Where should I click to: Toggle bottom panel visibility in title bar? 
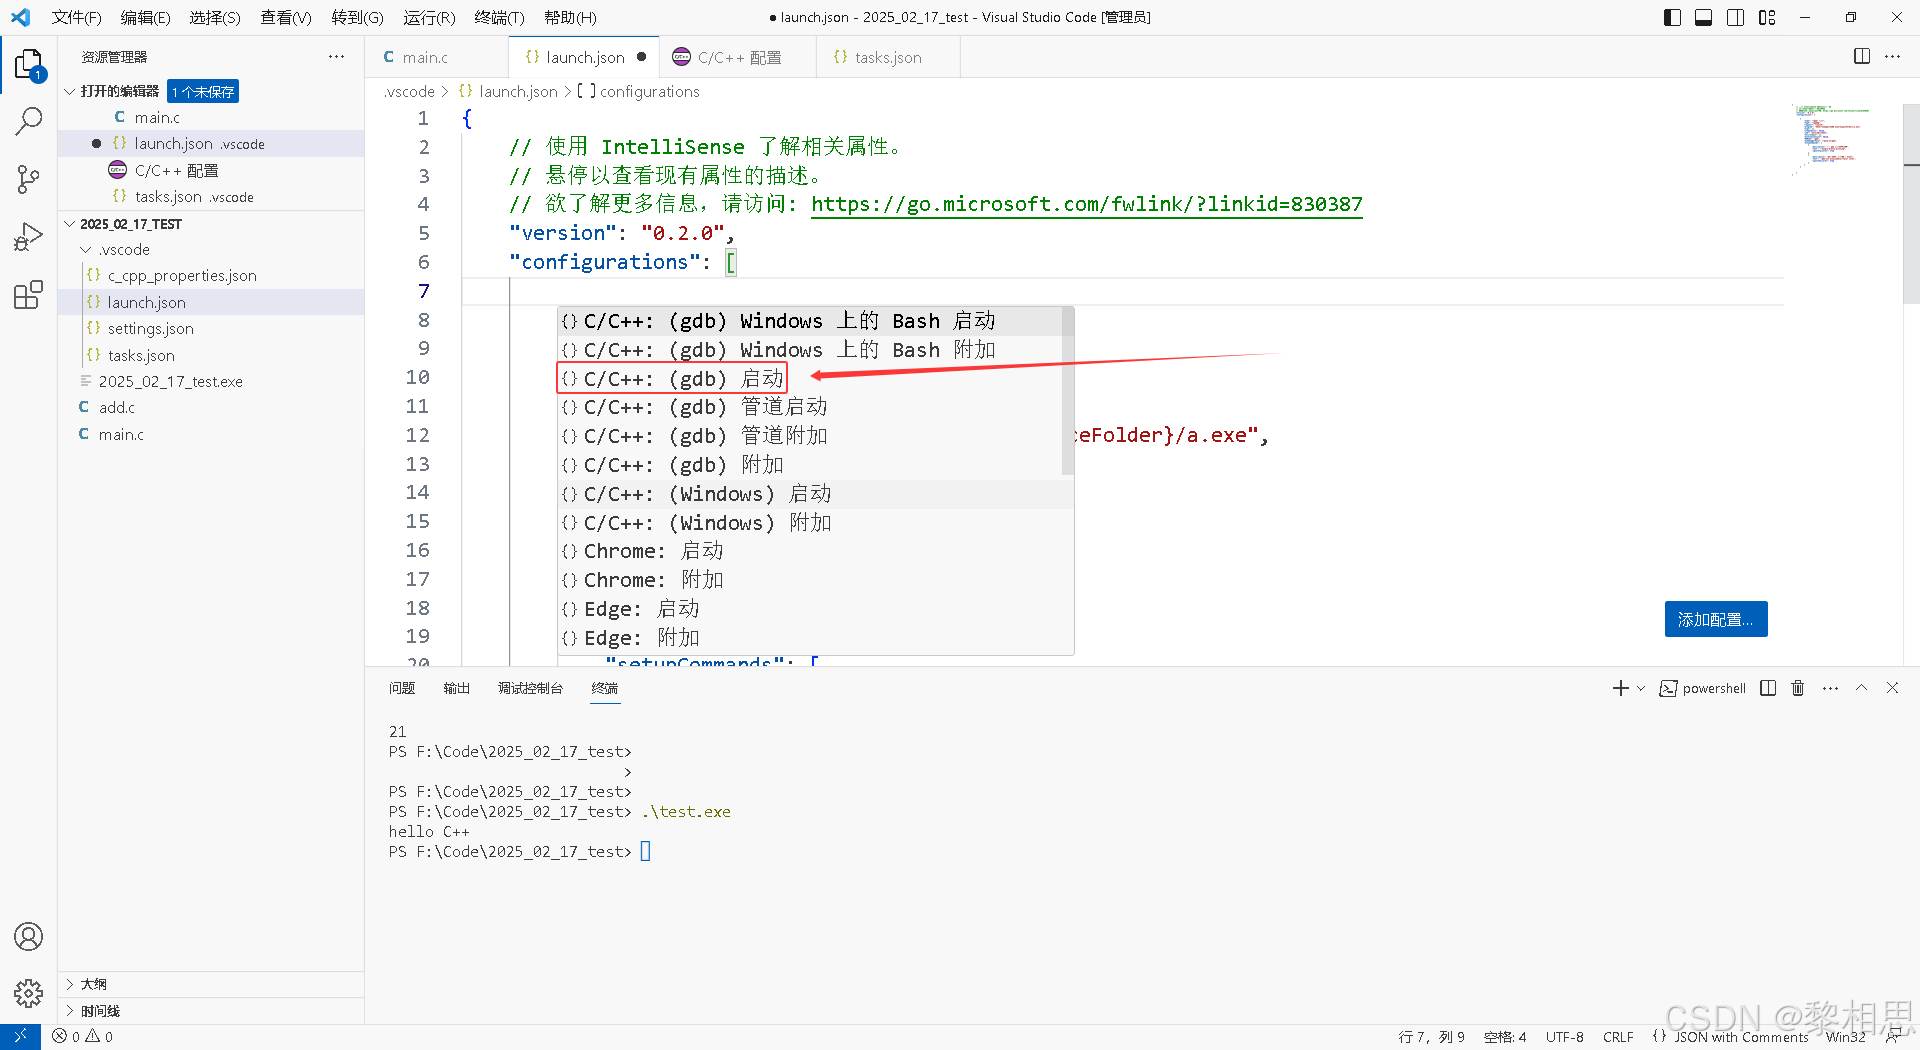coord(1704,17)
